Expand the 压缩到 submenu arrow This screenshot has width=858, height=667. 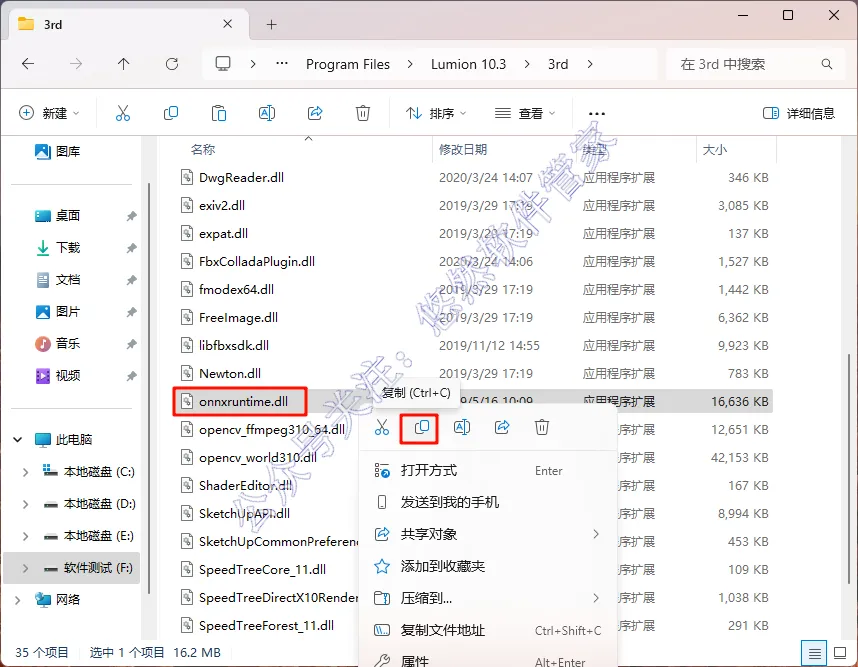tap(596, 598)
